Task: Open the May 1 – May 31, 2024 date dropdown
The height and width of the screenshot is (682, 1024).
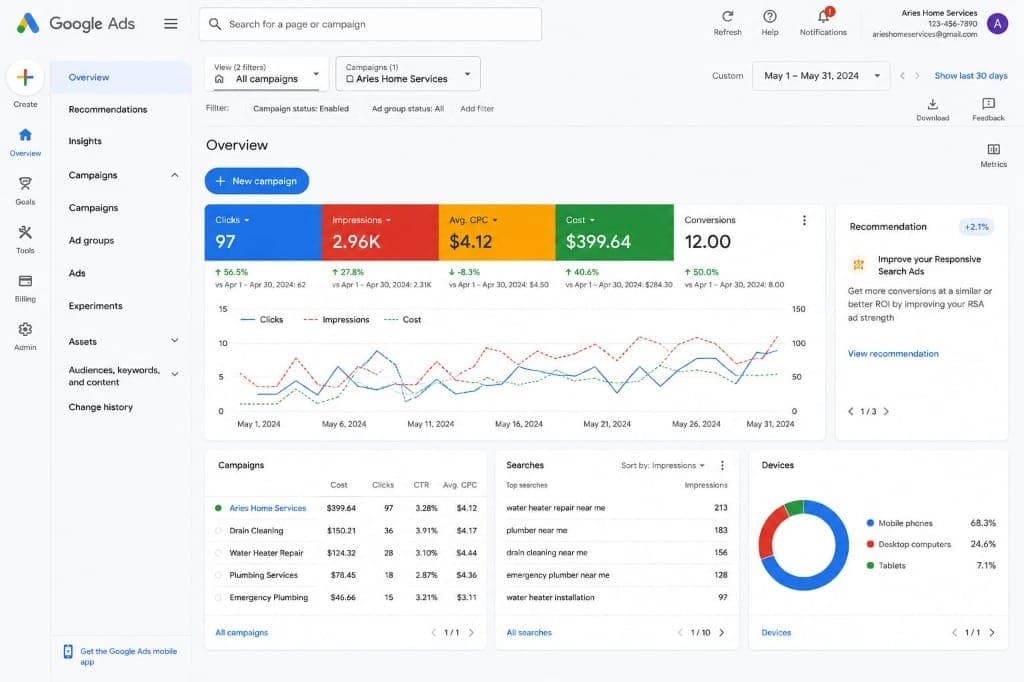Action: [x=821, y=76]
